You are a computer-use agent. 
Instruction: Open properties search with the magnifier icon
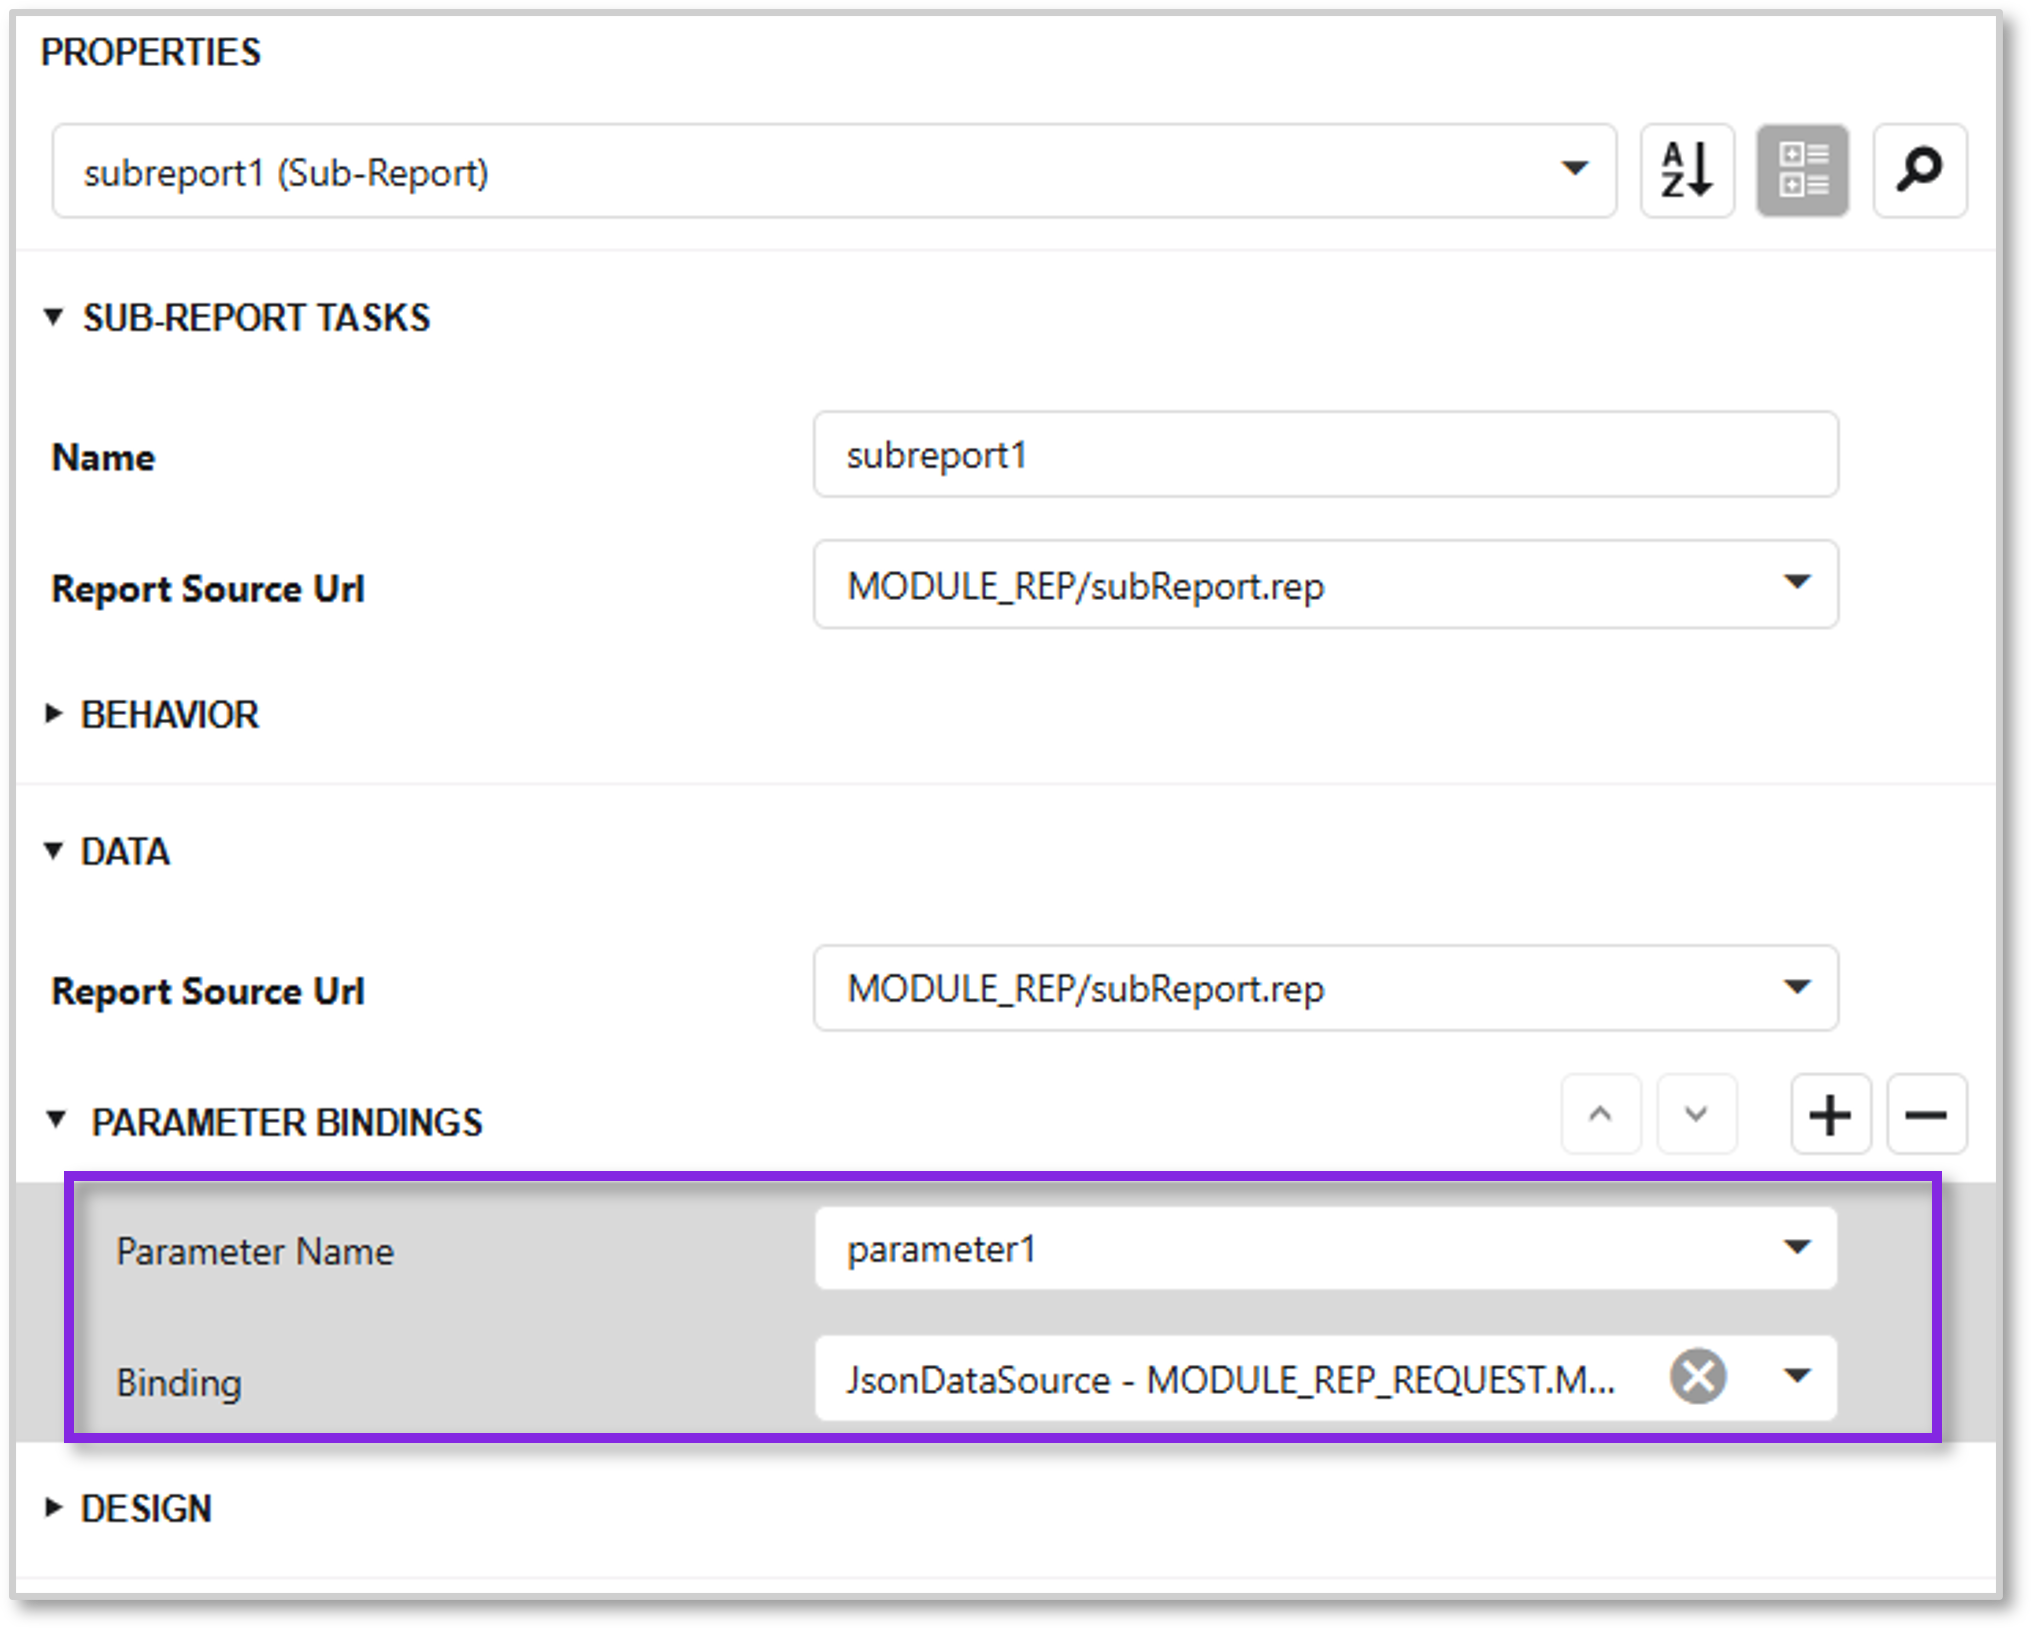coord(1920,171)
